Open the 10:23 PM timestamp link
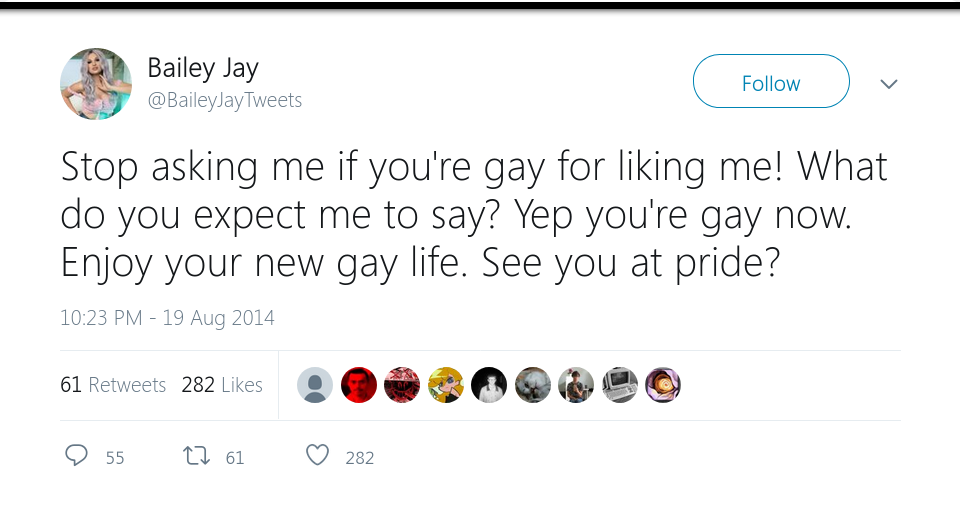 click(x=167, y=318)
